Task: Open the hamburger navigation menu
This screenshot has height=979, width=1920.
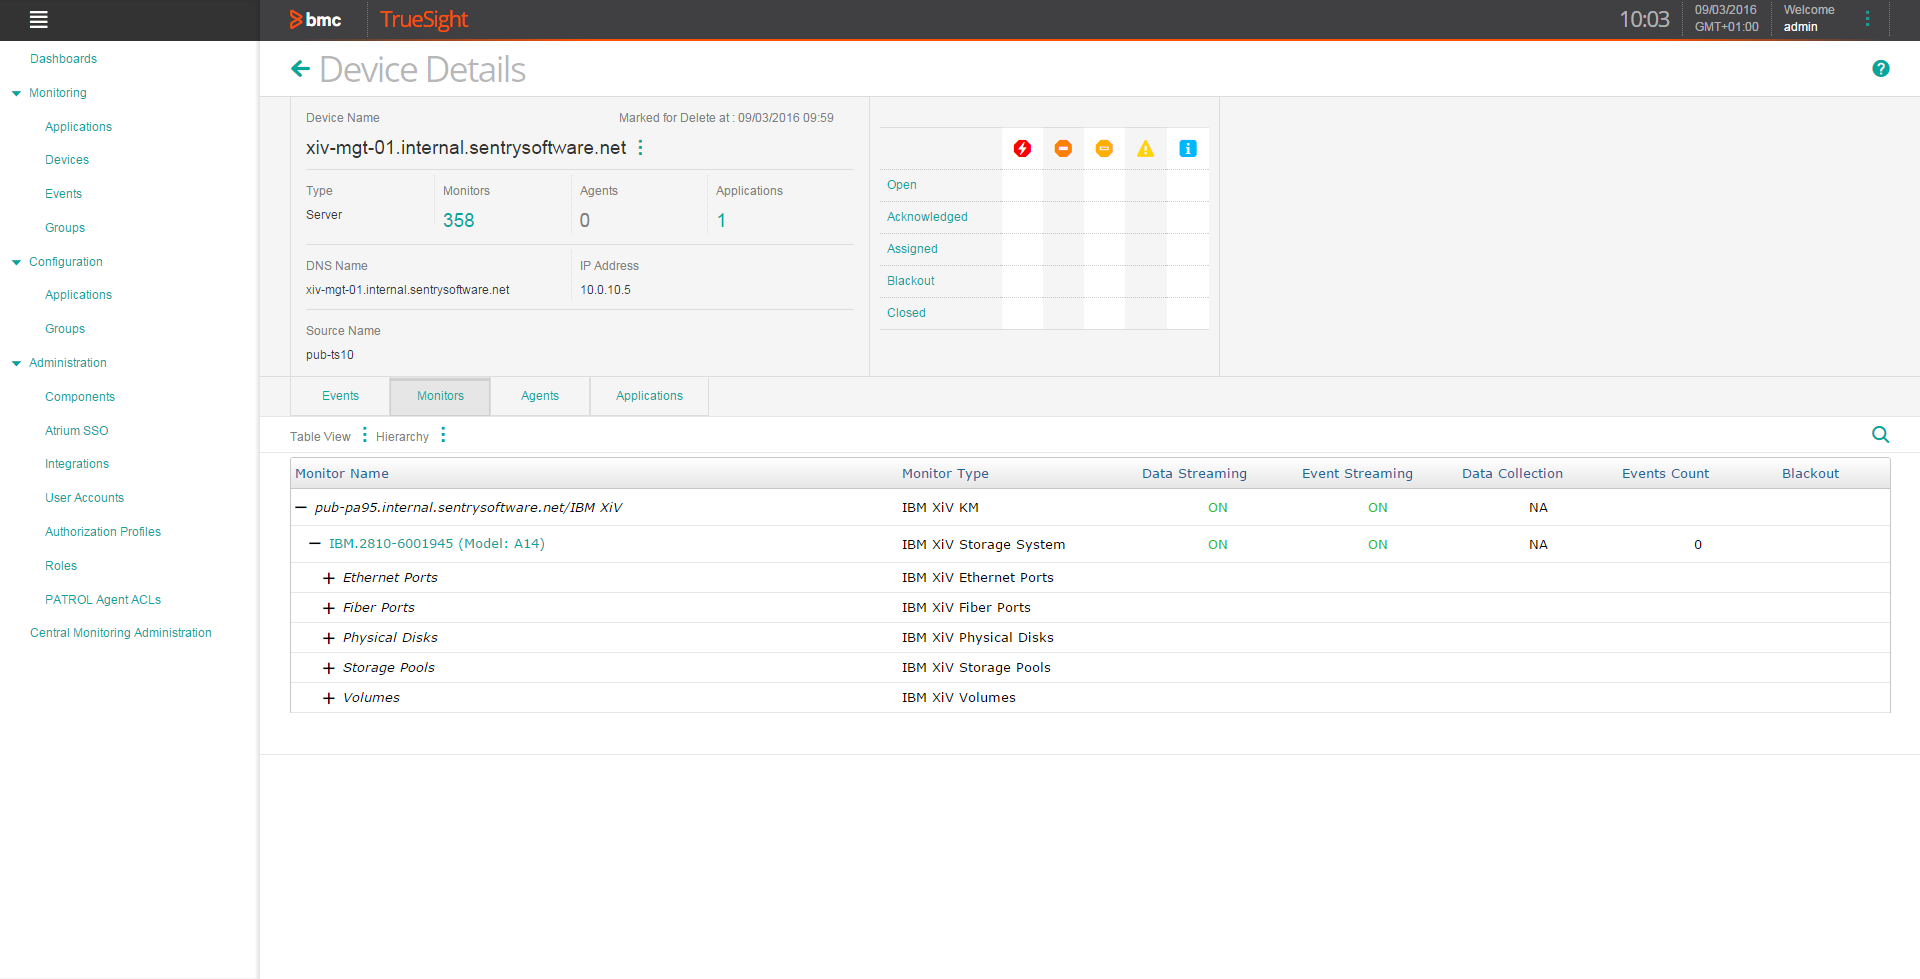Action: 39,19
